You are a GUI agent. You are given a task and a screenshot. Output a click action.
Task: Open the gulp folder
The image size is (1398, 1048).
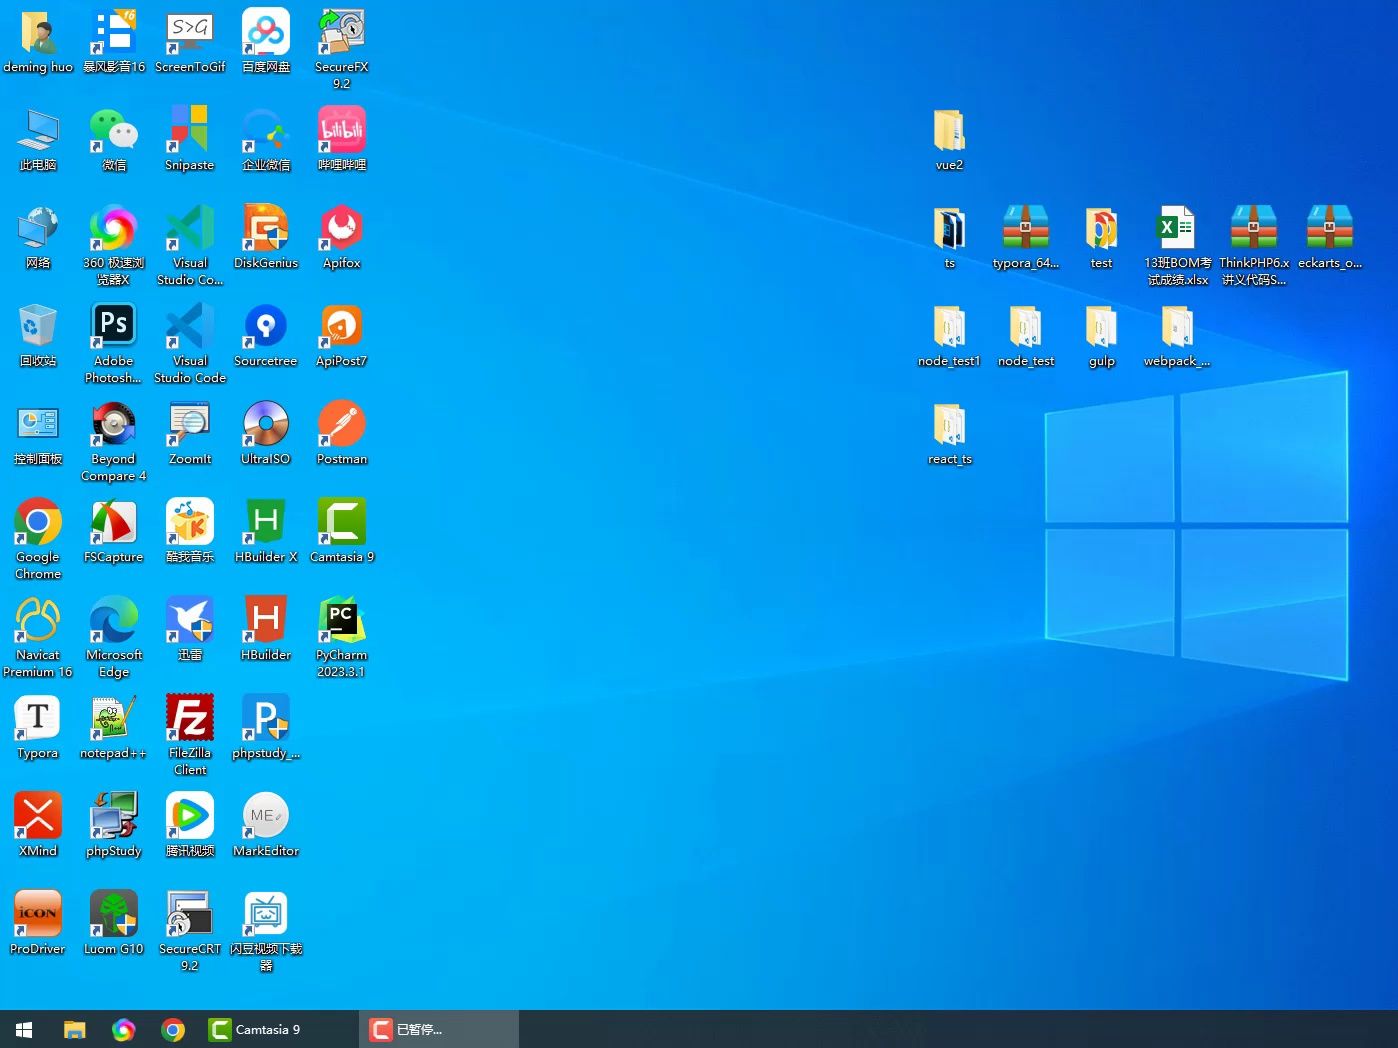1101,336
